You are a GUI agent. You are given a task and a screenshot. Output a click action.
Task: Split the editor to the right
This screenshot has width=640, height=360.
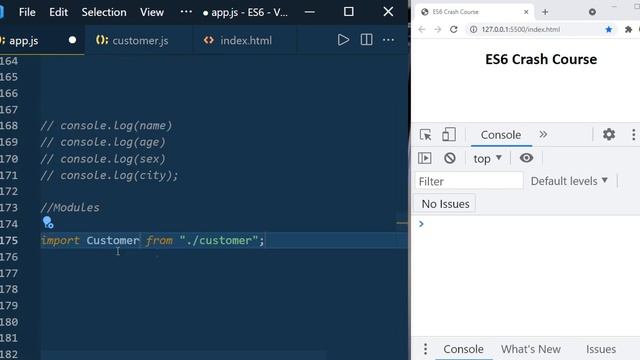click(x=366, y=40)
